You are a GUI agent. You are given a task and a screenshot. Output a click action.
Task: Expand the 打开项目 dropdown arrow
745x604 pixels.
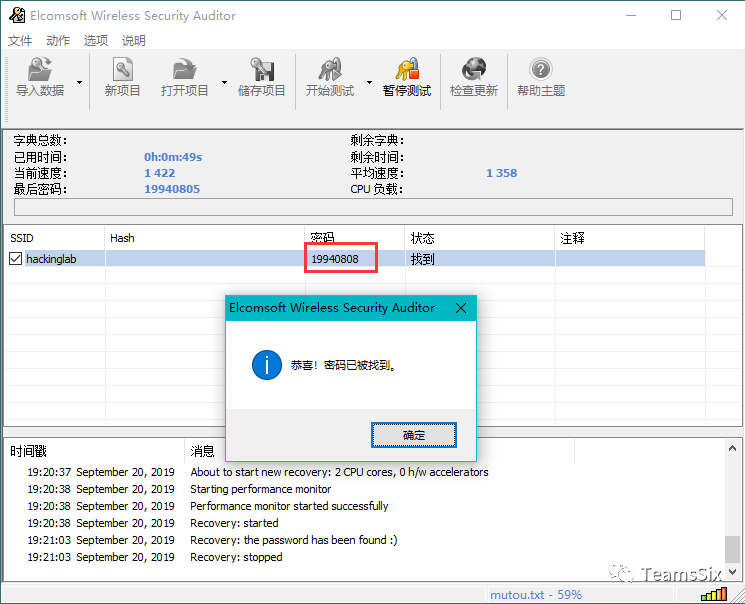224,82
